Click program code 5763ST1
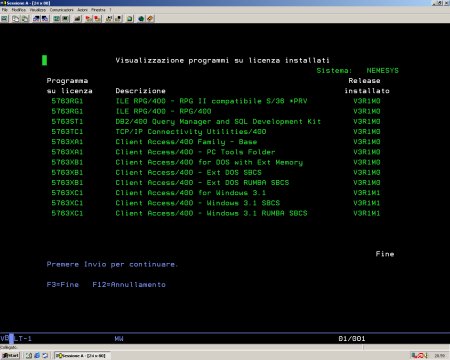 [x=67, y=121]
